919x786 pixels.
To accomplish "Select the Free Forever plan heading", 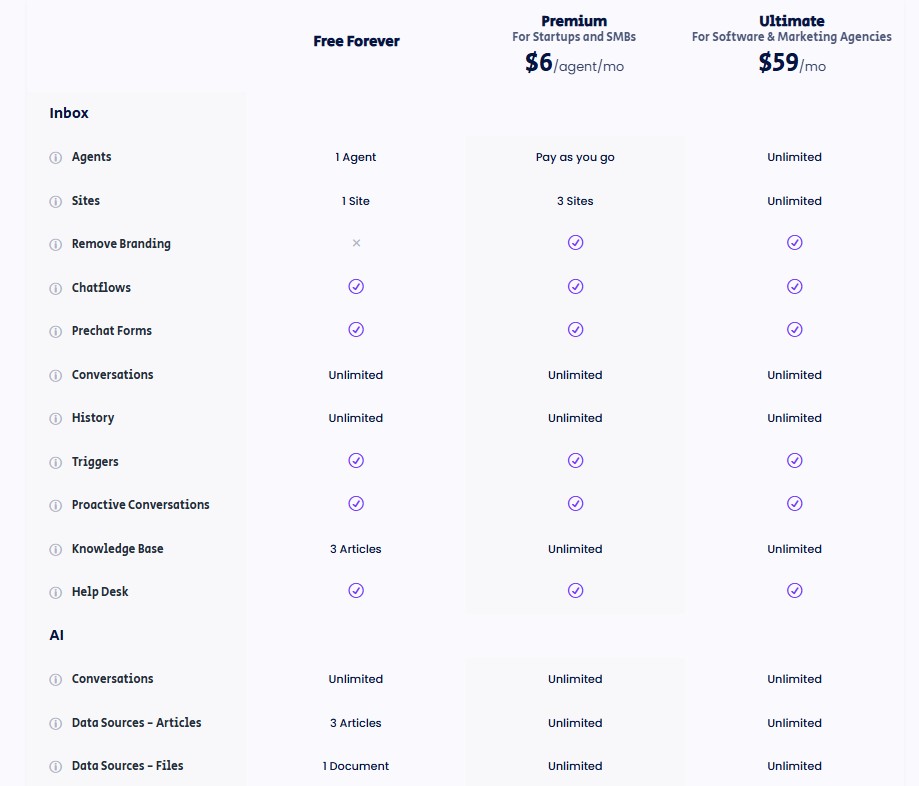I will click(x=356, y=42).
